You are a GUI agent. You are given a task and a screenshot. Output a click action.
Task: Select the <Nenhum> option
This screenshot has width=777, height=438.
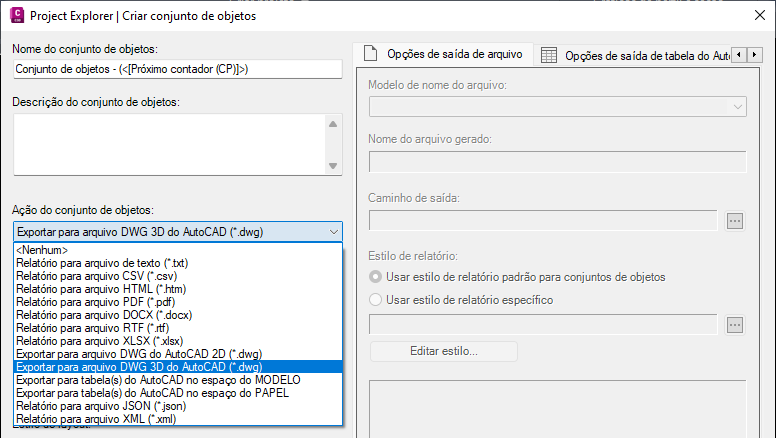178,250
